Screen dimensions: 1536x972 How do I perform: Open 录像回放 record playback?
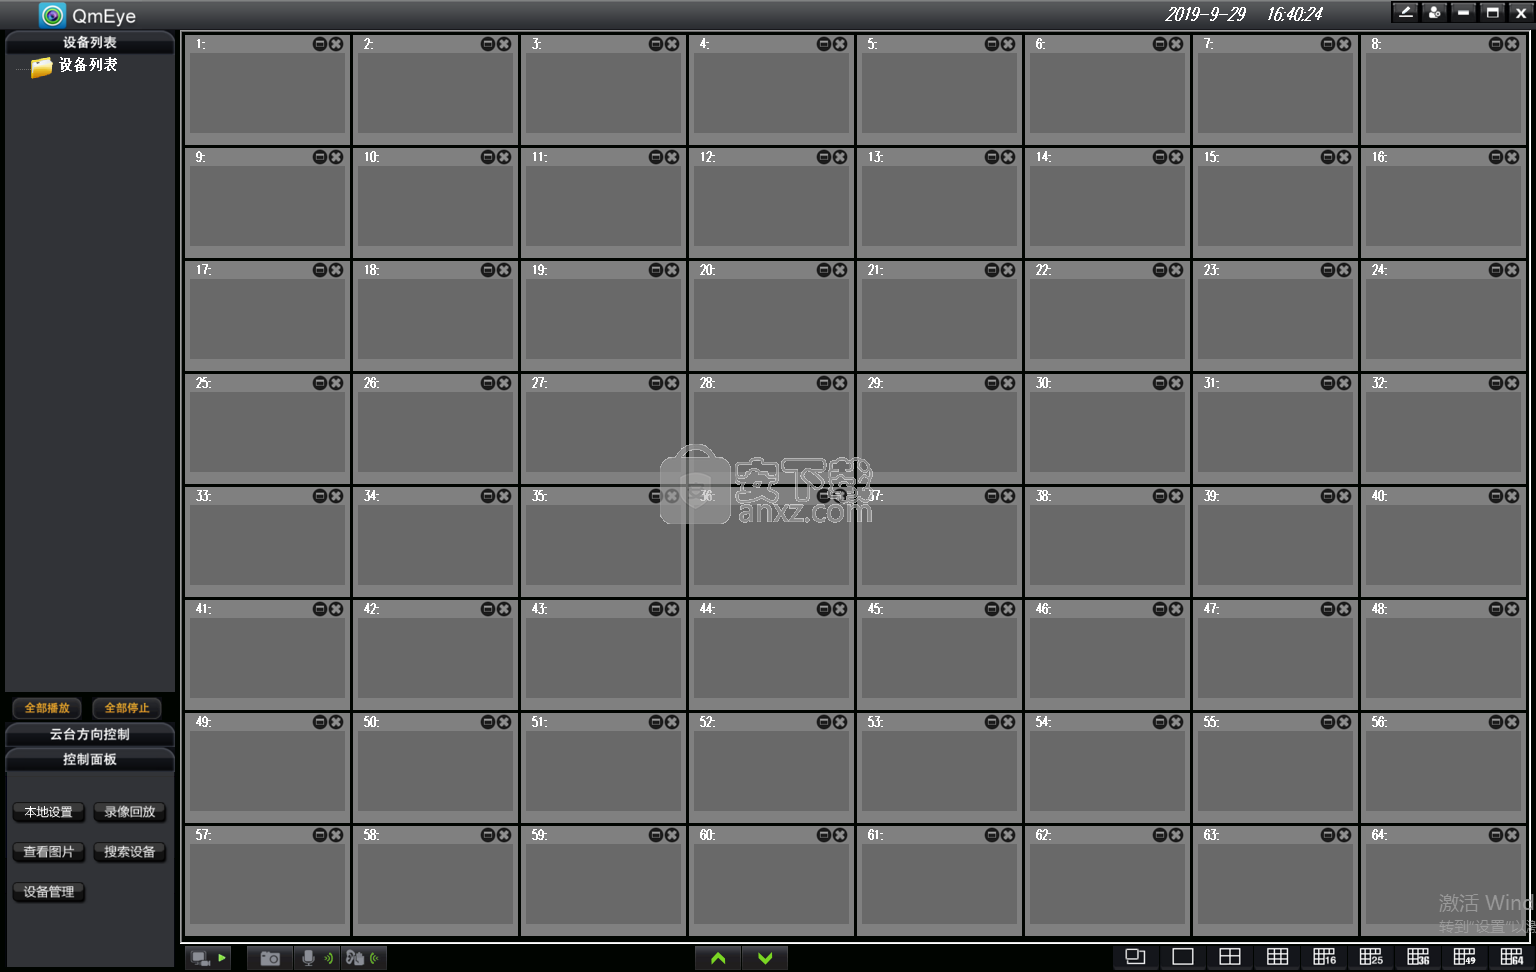[130, 812]
